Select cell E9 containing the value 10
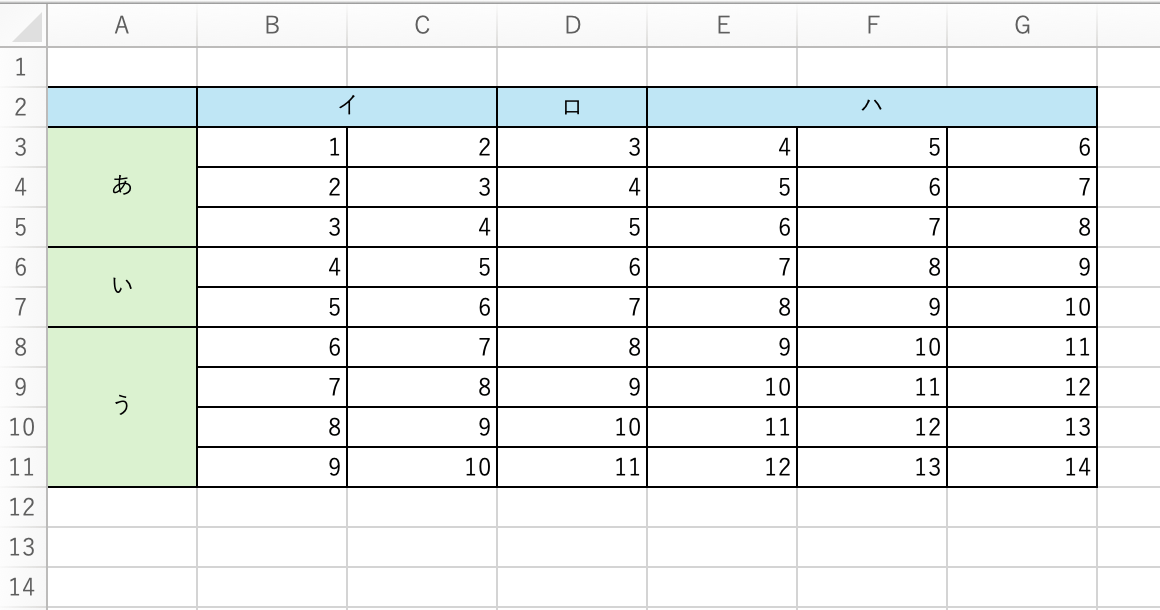The height and width of the screenshot is (610, 1160). pyautogui.click(x=722, y=387)
